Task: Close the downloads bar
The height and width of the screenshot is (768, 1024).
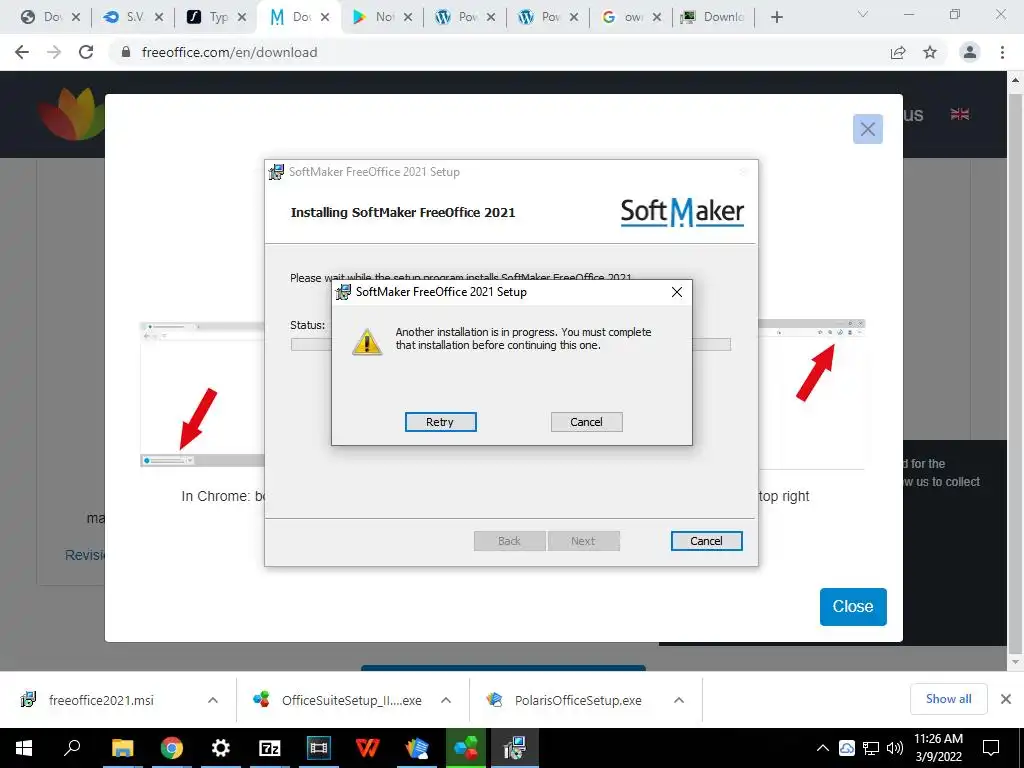Action: point(1006,699)
